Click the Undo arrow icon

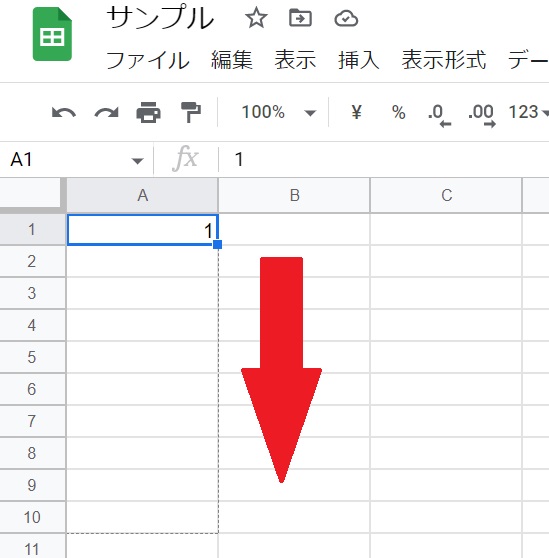point(64,112)
